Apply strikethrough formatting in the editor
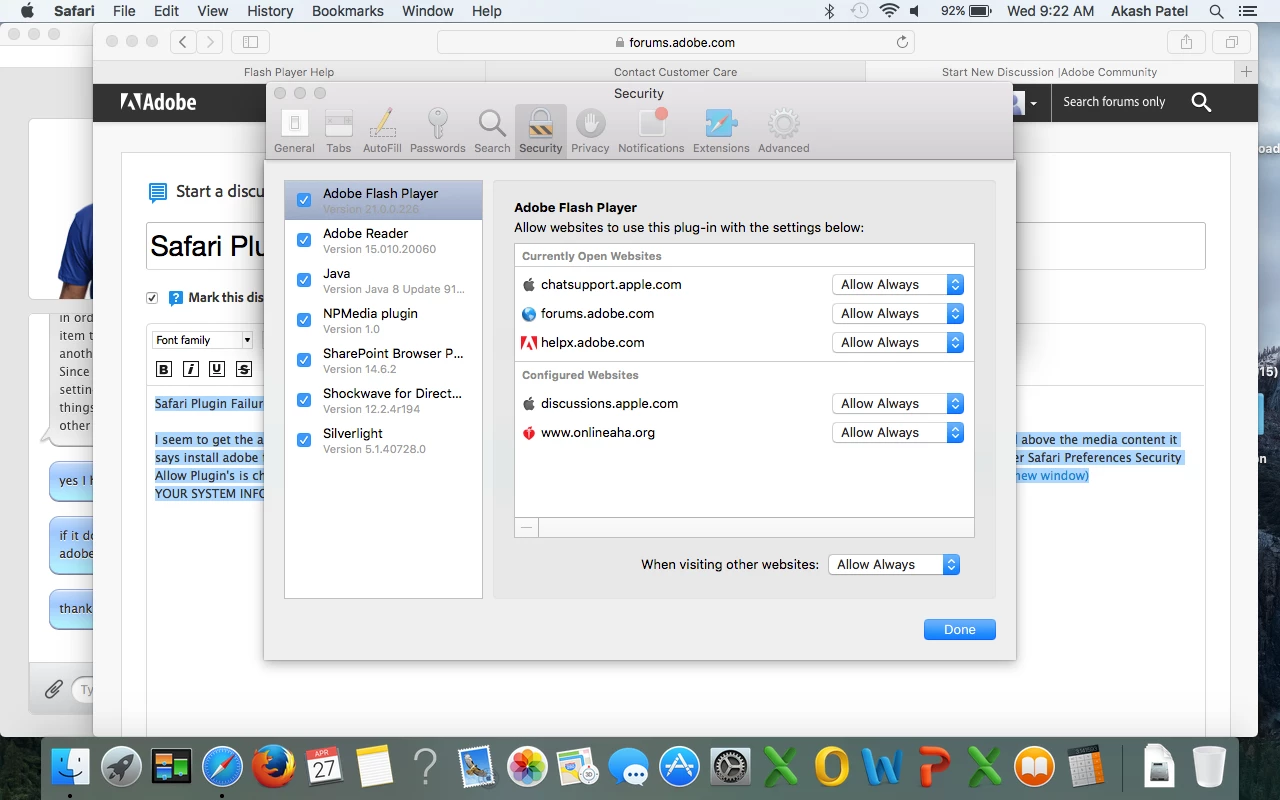This screenshot has height=800, width=1280. coord(243,369)
